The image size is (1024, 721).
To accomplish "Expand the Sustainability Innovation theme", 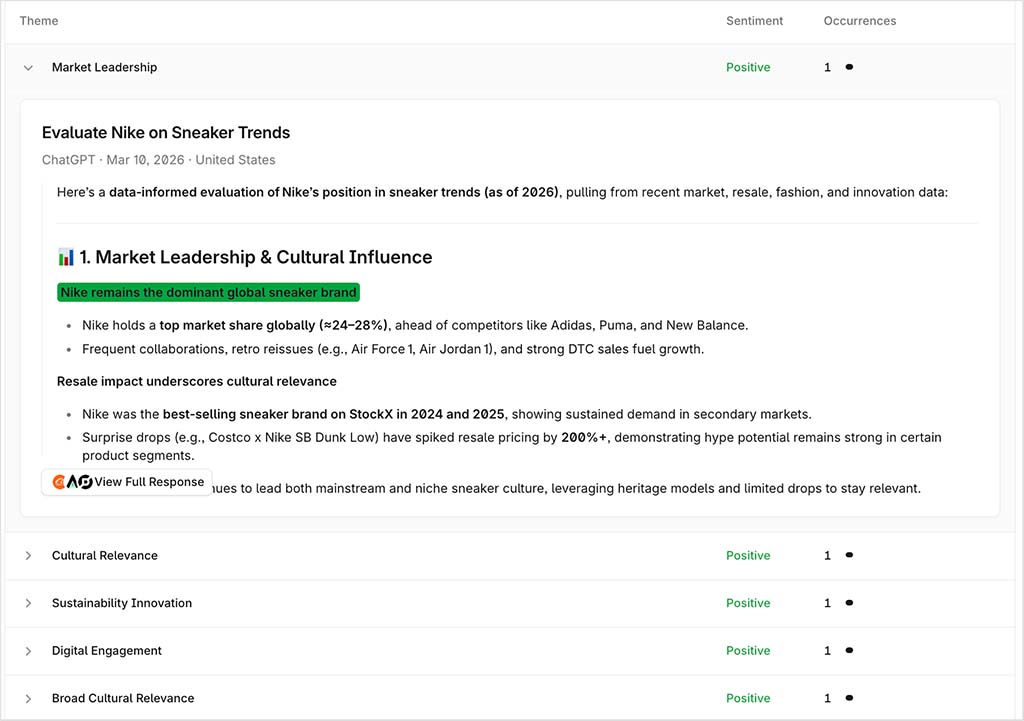I will click(28, 603).
